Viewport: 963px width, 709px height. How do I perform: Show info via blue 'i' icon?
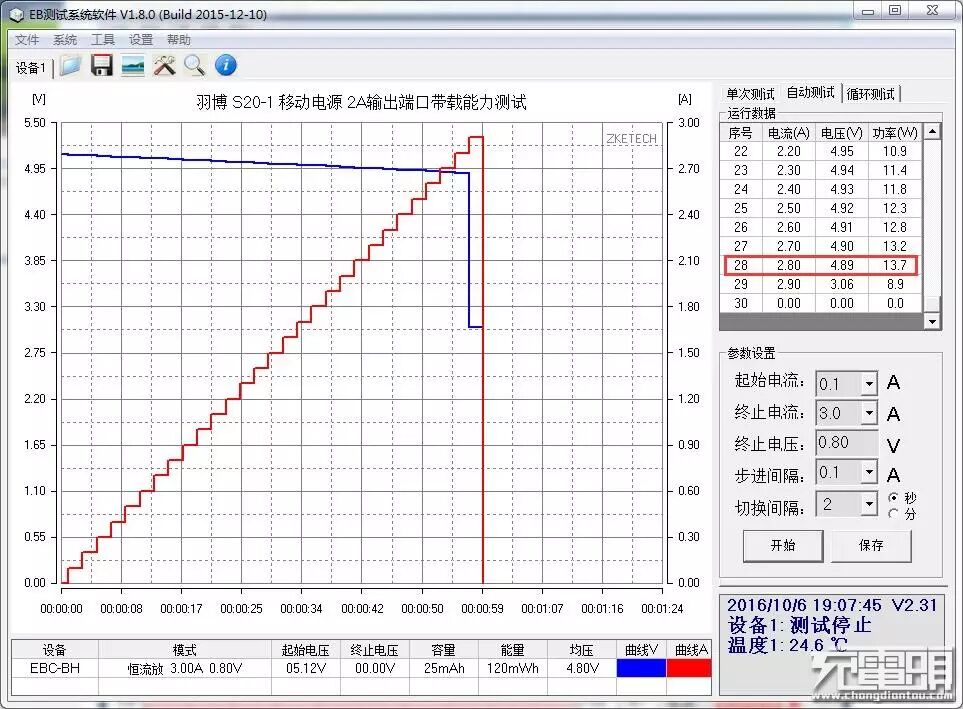click(x=226, y=65)
